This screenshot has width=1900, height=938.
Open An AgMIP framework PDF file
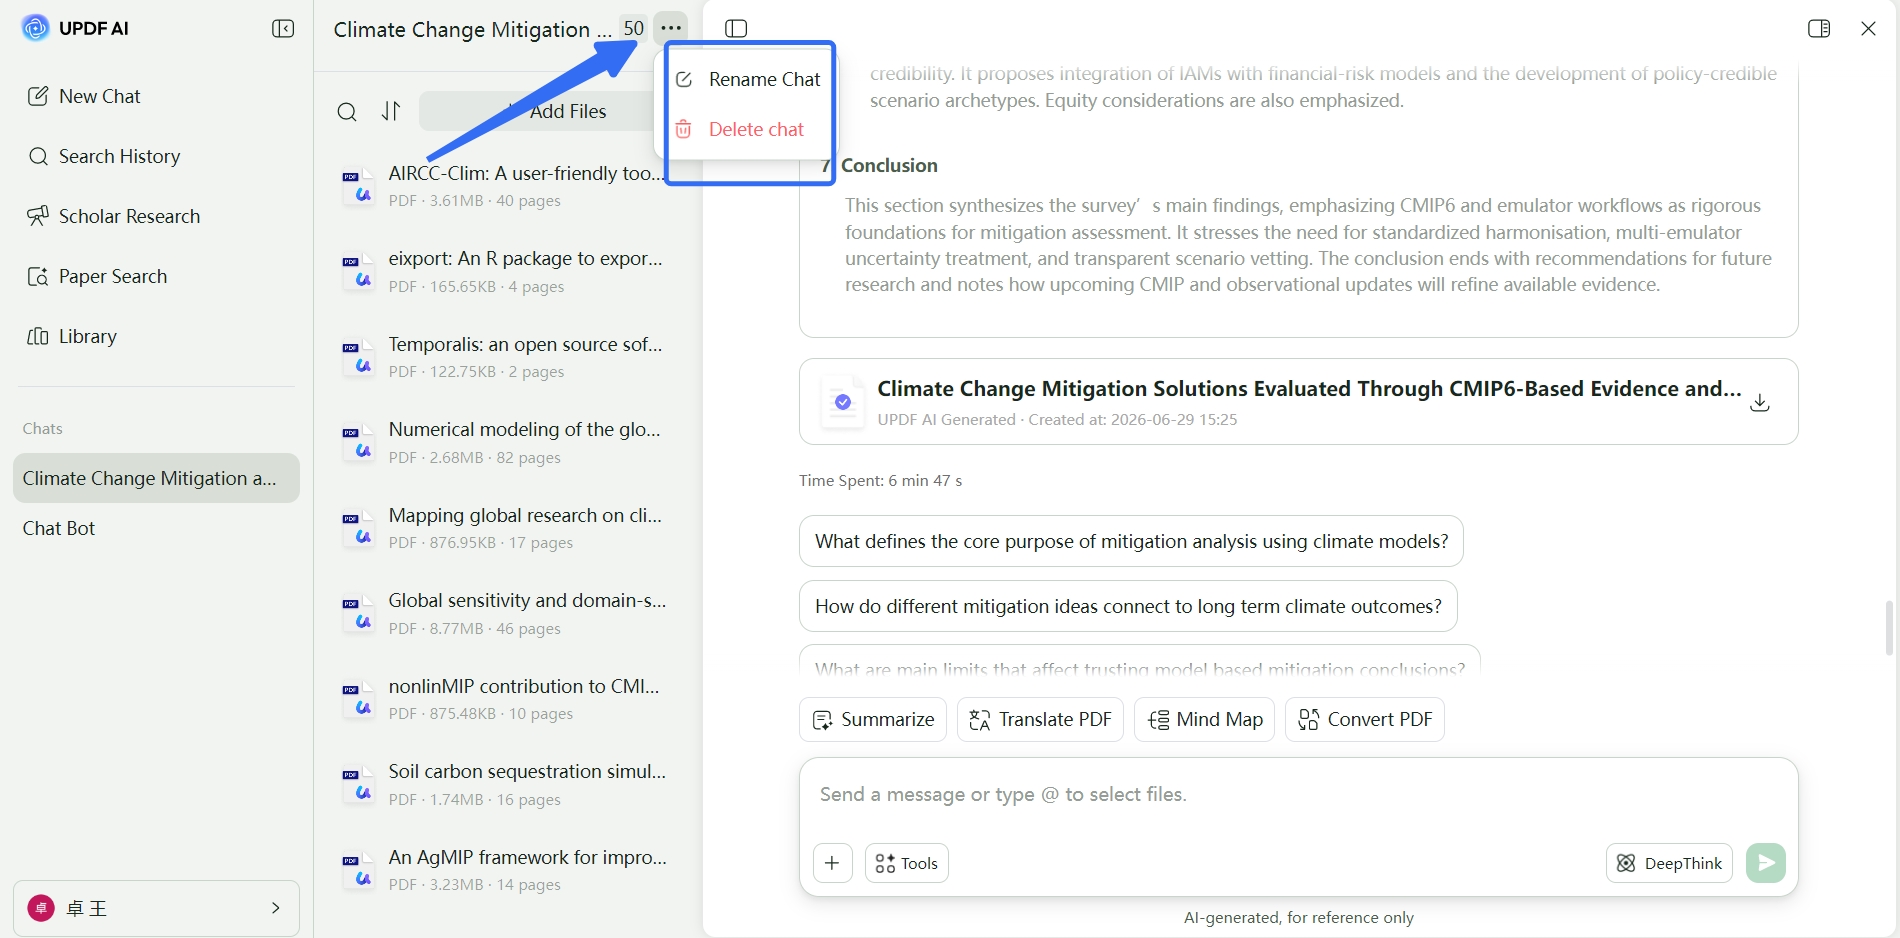[505, 870]
